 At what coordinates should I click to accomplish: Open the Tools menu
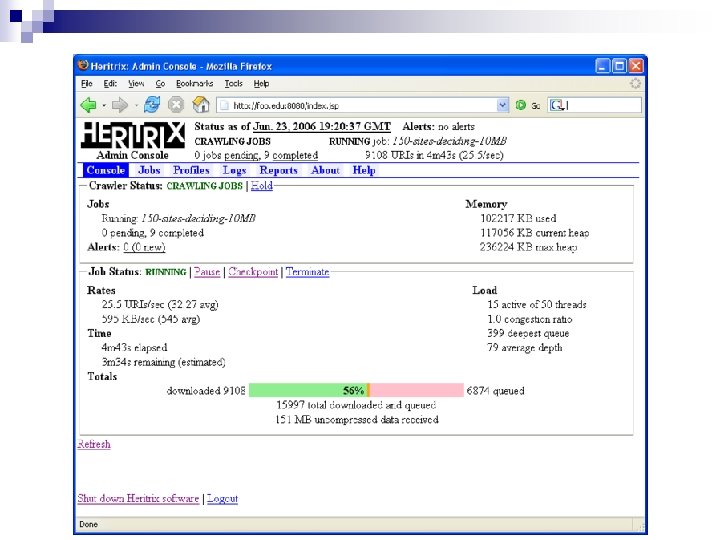pos(233,84)
